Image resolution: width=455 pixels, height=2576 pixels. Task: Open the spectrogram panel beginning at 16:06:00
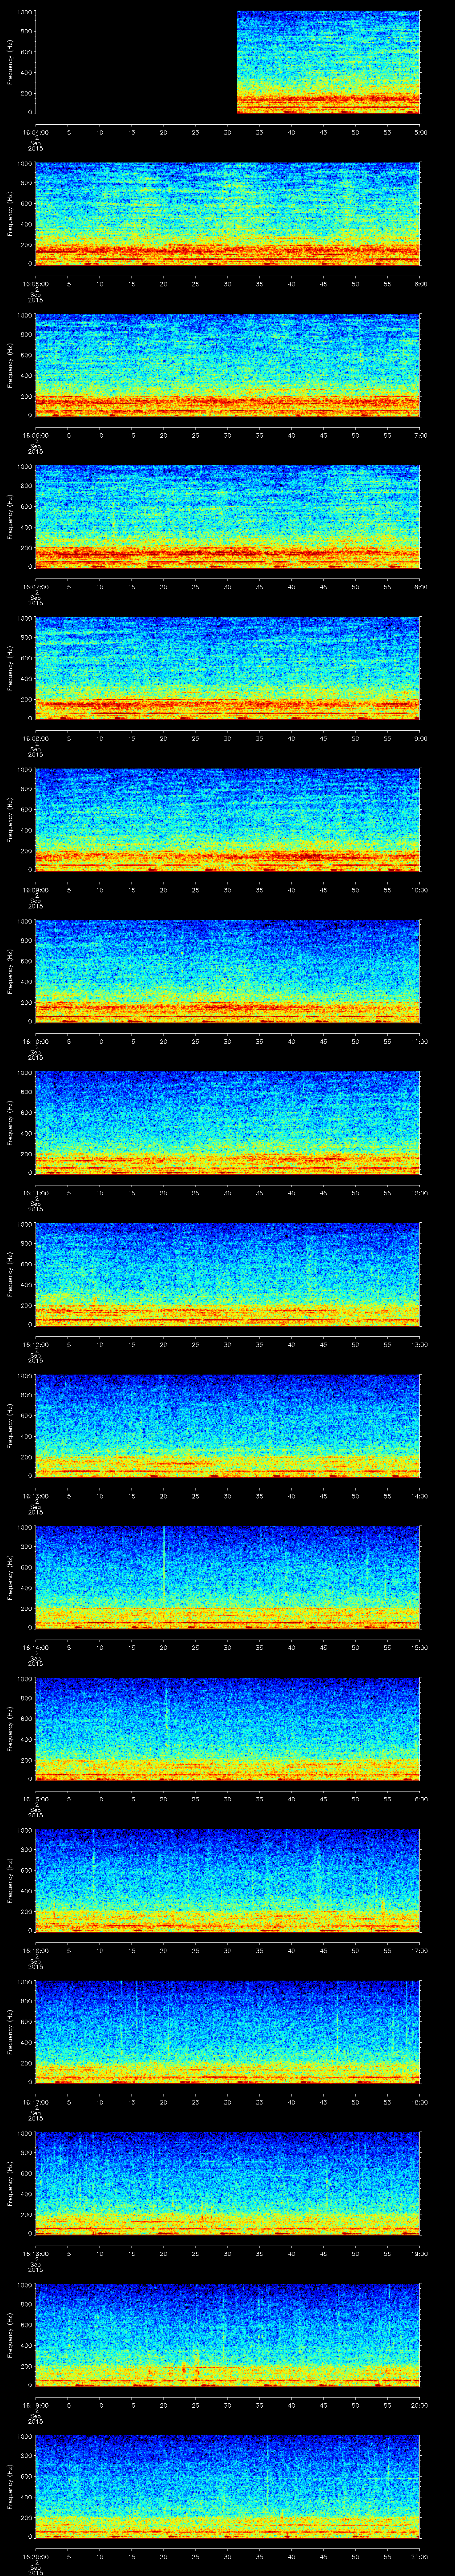point(228,365)
